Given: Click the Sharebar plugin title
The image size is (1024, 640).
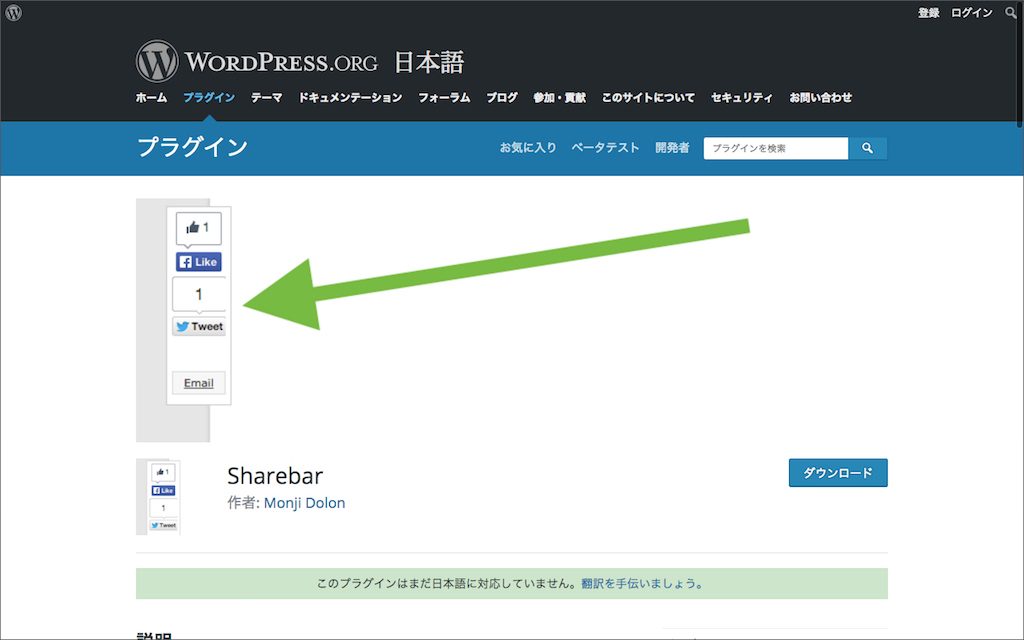Looking at the screenshot, I should tap(275, 475).
